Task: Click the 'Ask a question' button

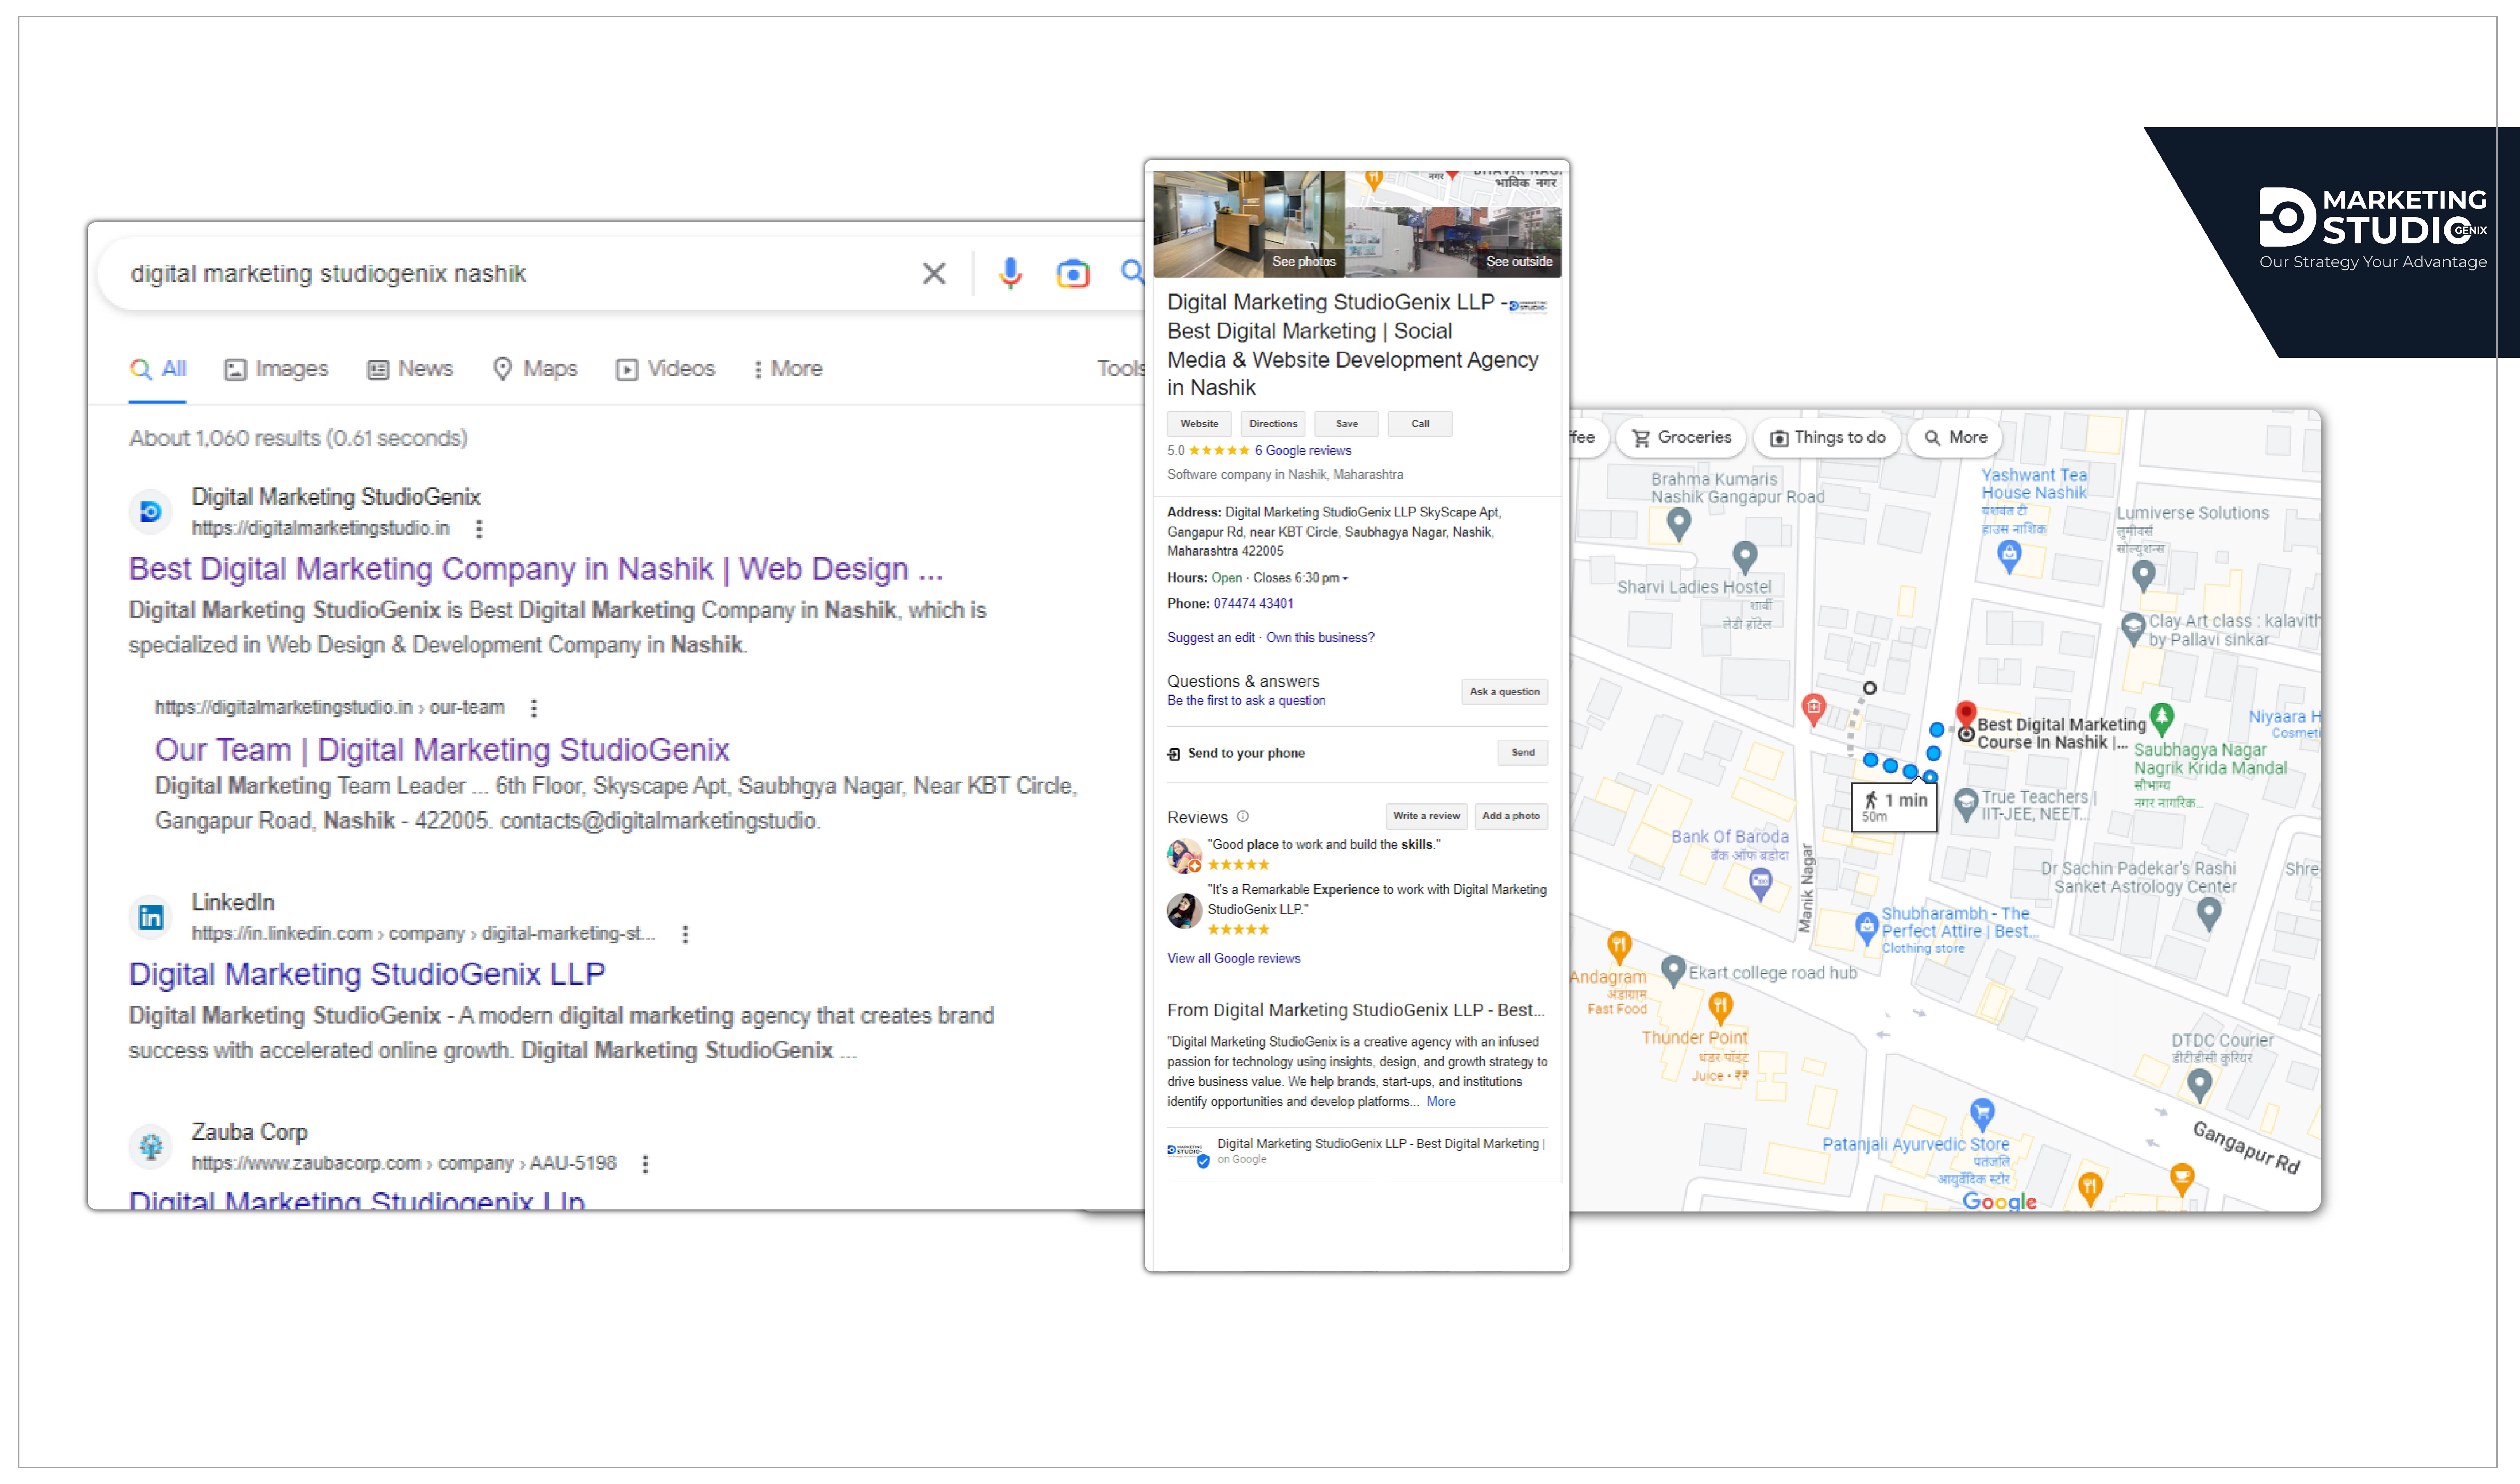Action: click(1504, 692)
